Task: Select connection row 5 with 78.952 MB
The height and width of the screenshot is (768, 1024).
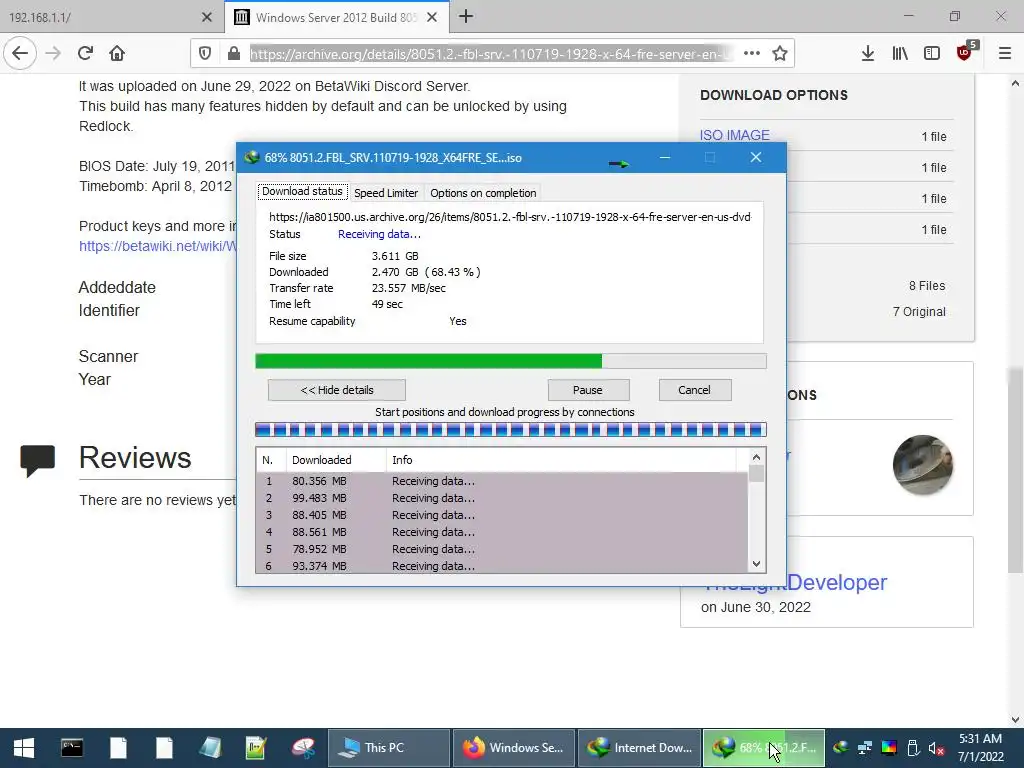Action: 502,549
